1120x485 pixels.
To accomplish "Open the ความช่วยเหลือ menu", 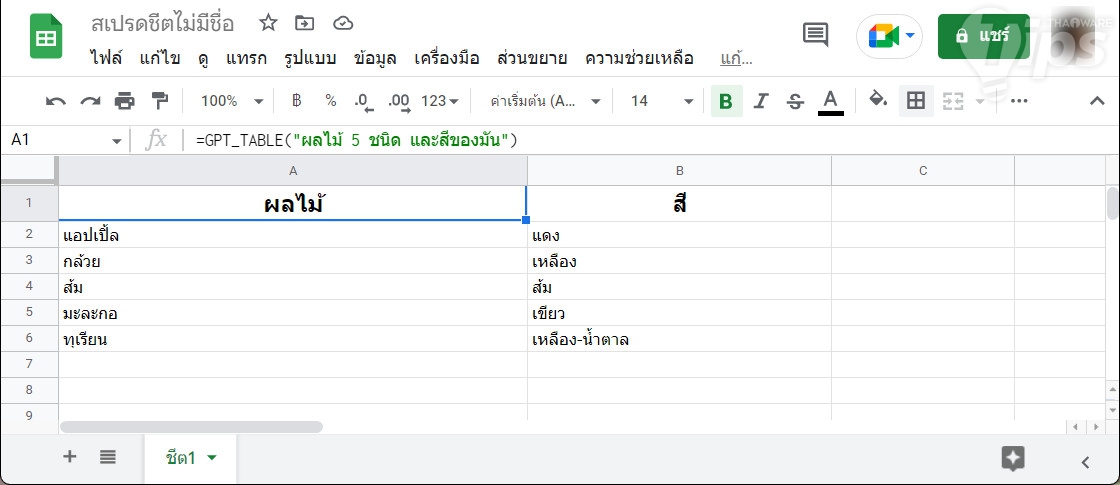I will (639, 59).
